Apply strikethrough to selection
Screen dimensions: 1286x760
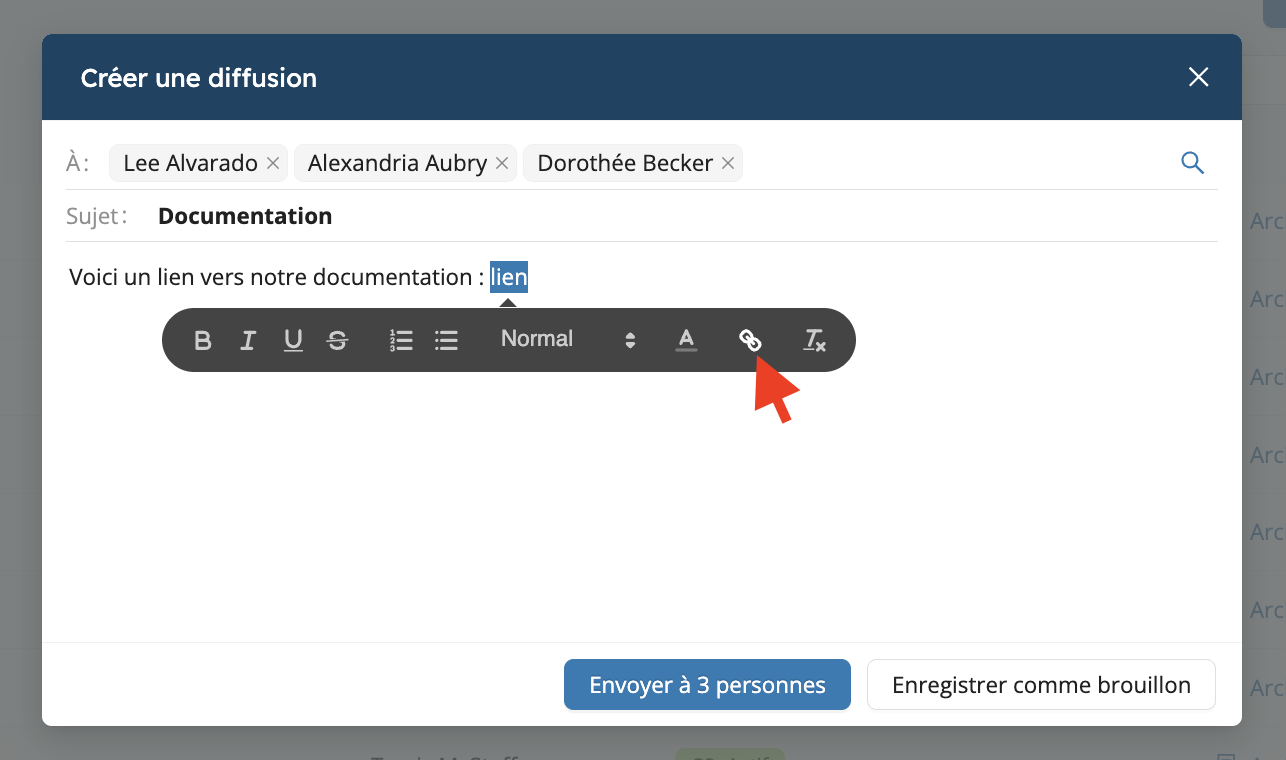(338, 341)
